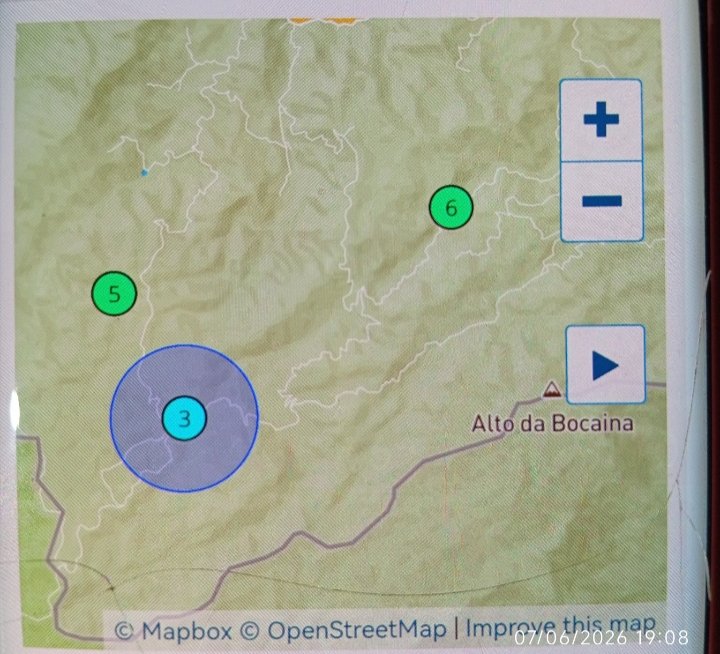Image resolution: width=720 pixels, height=654 pixels.
Task: Open the Mapbox attribution link
Action: pyautogui.click(x=173, y=630)
